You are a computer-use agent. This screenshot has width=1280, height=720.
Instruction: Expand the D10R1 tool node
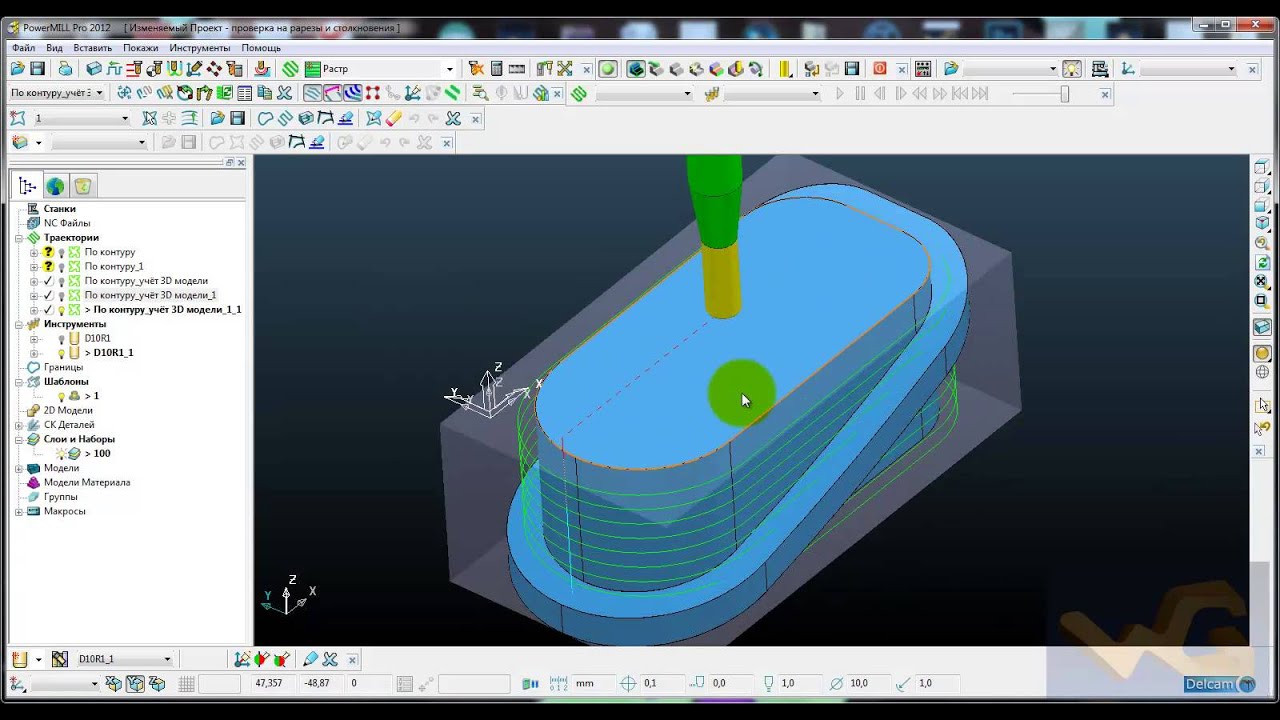[33, 339]
